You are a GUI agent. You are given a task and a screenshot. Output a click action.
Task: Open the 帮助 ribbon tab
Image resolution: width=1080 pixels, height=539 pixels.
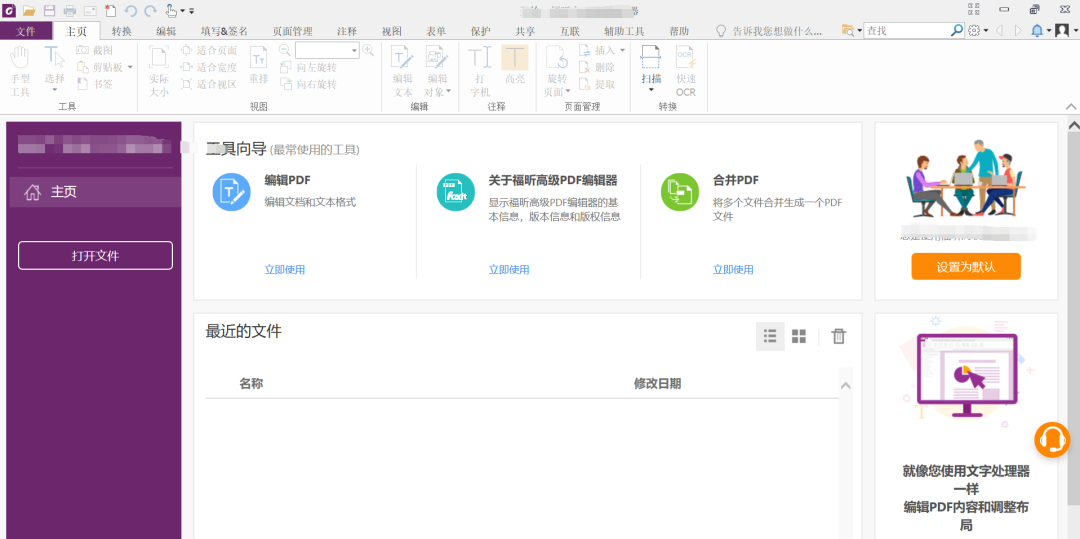[x=678, y=31]
